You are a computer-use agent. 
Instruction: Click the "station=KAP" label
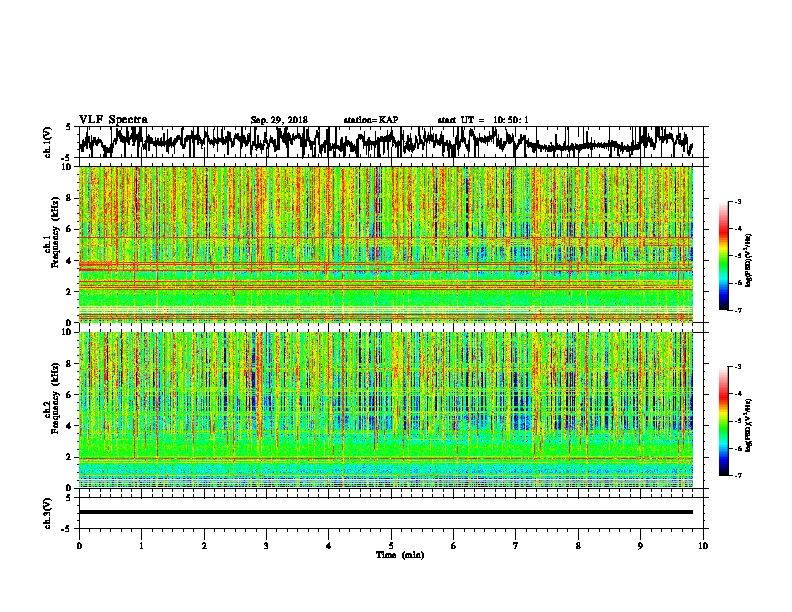click(x=371, y=120)
